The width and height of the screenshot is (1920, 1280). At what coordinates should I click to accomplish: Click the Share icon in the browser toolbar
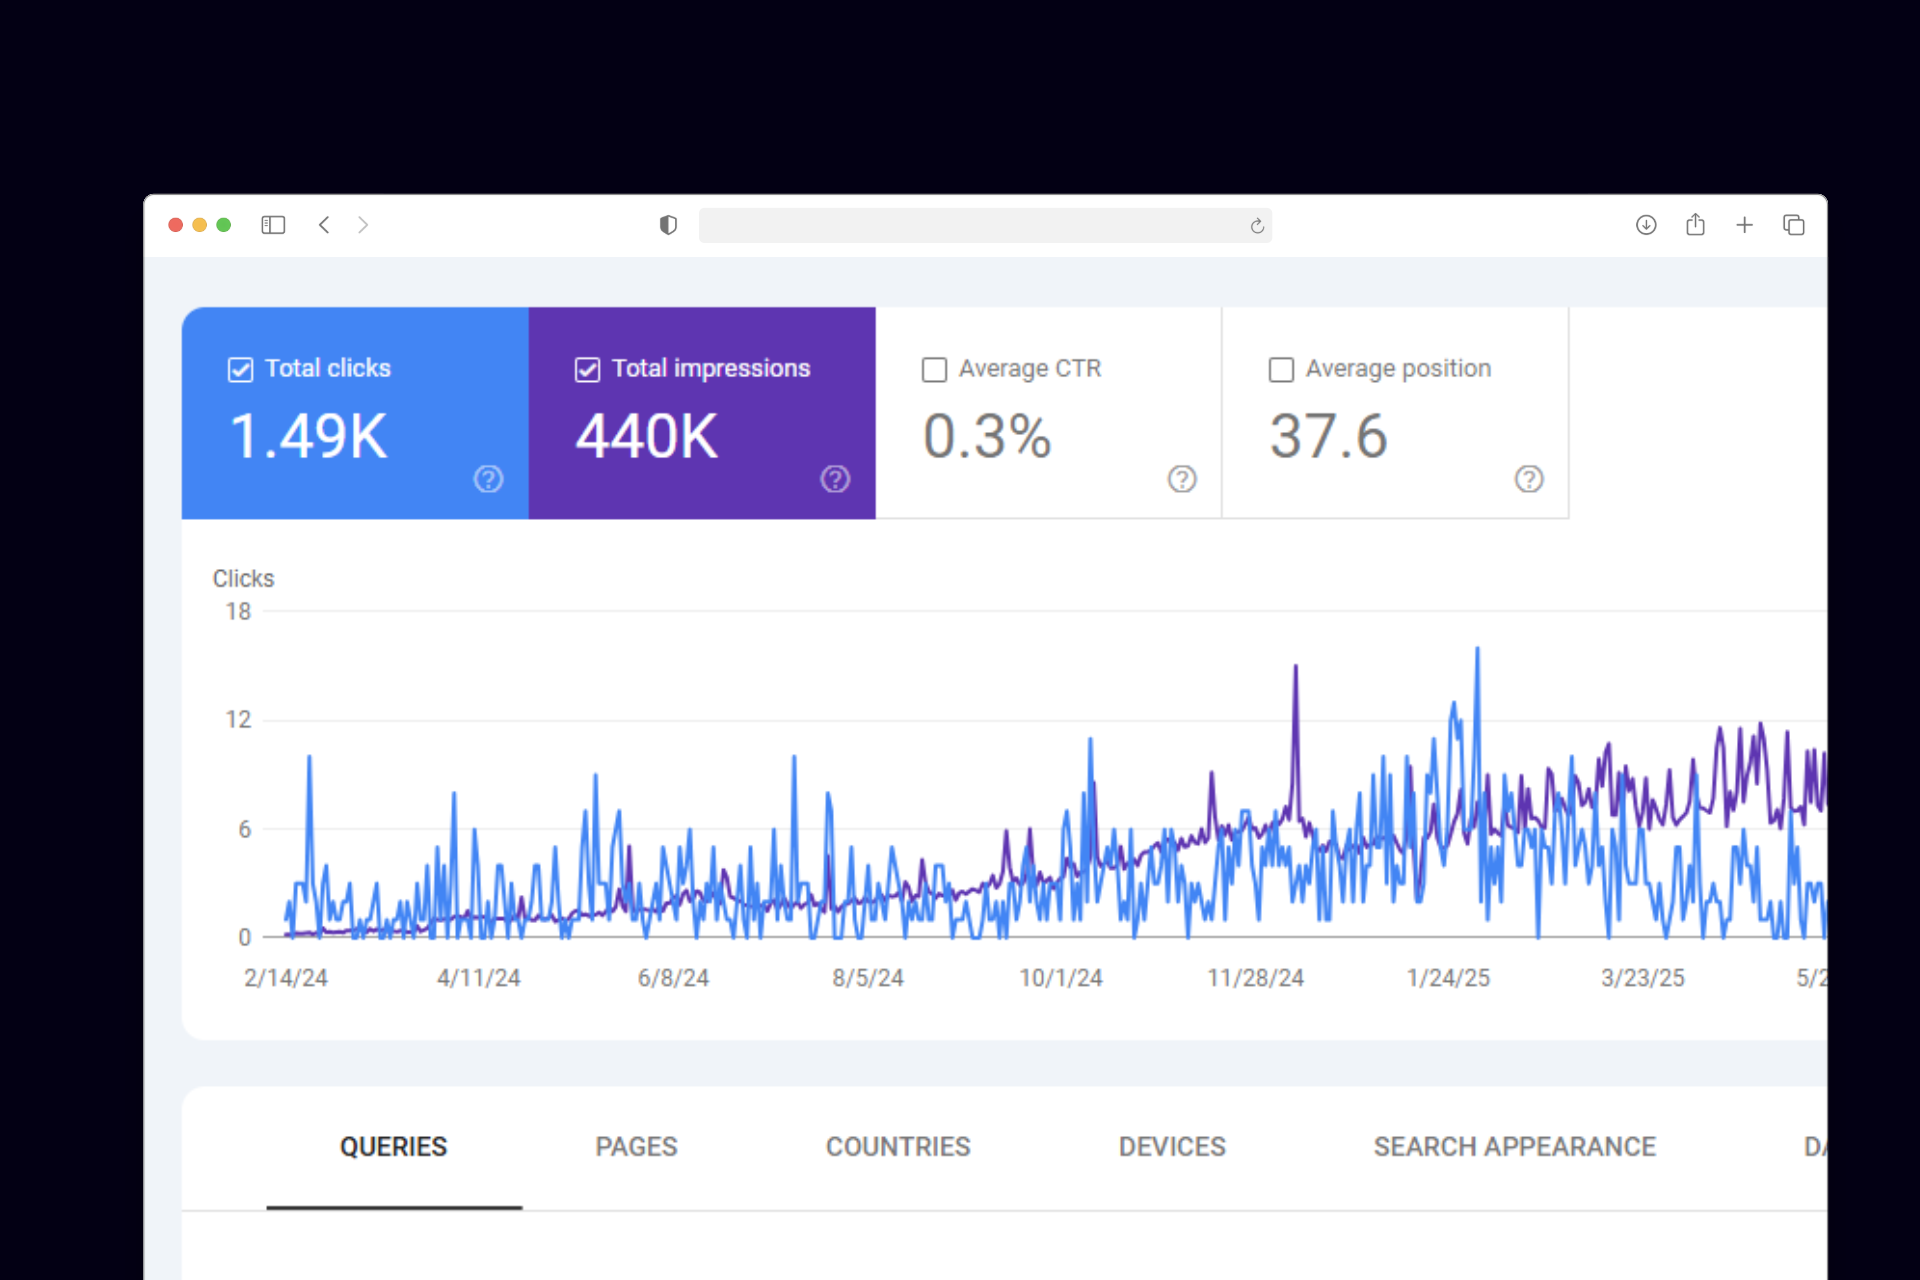pos(1695,225)
